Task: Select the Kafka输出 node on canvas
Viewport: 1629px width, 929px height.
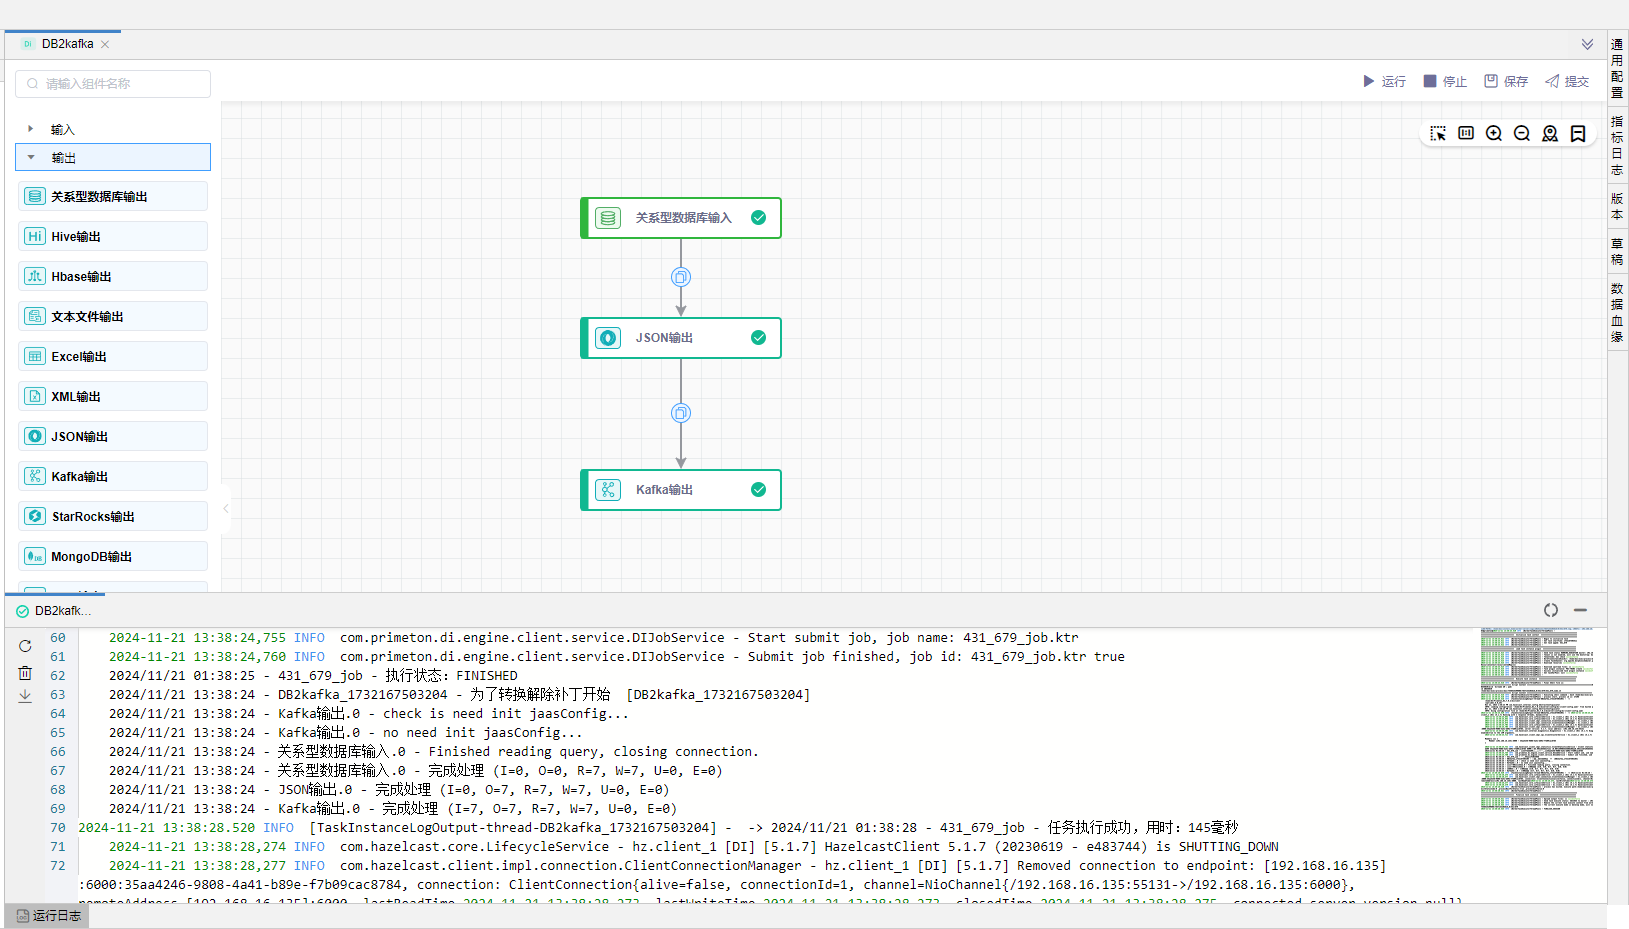Action: pos(681,490)
